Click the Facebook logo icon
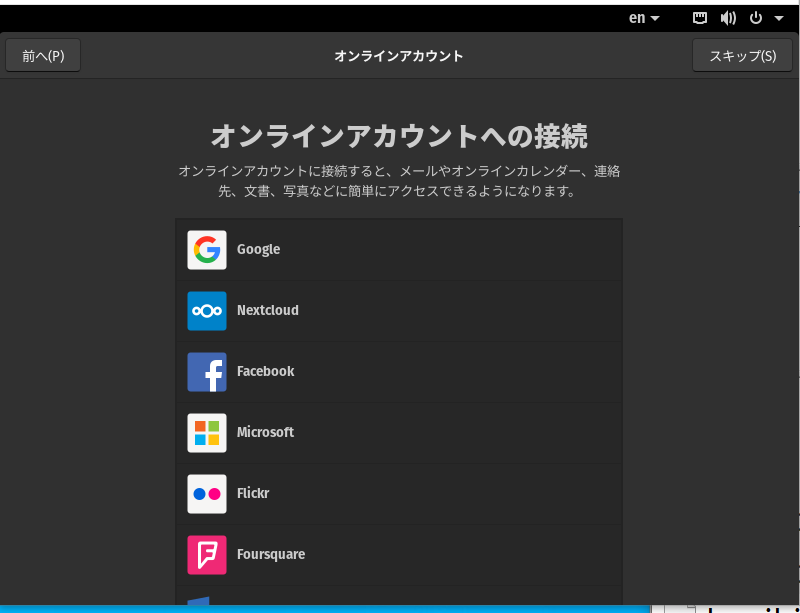Viewport: 800px width, 613px height. [207, 372]
